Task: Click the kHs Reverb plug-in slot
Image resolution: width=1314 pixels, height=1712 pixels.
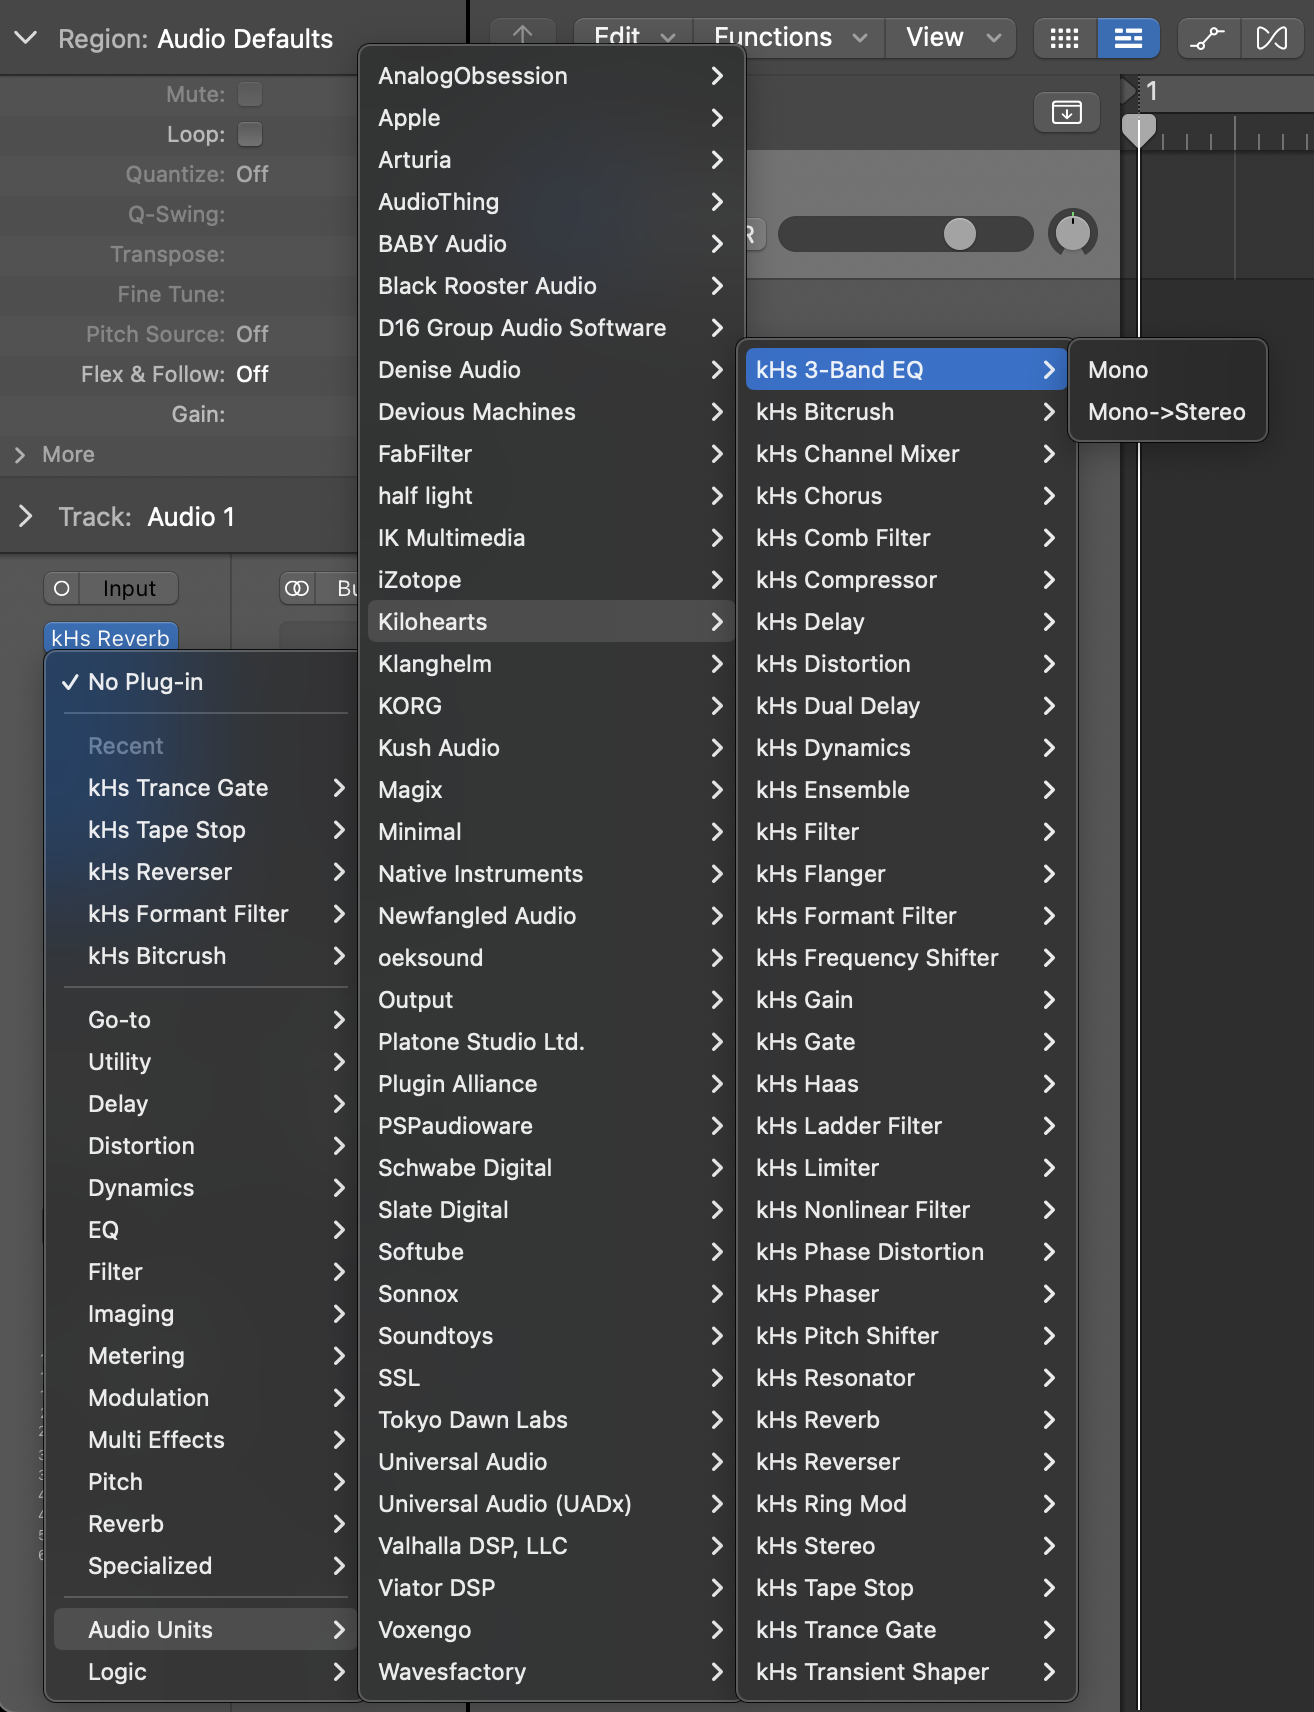Action: click(x=110, y=638)
